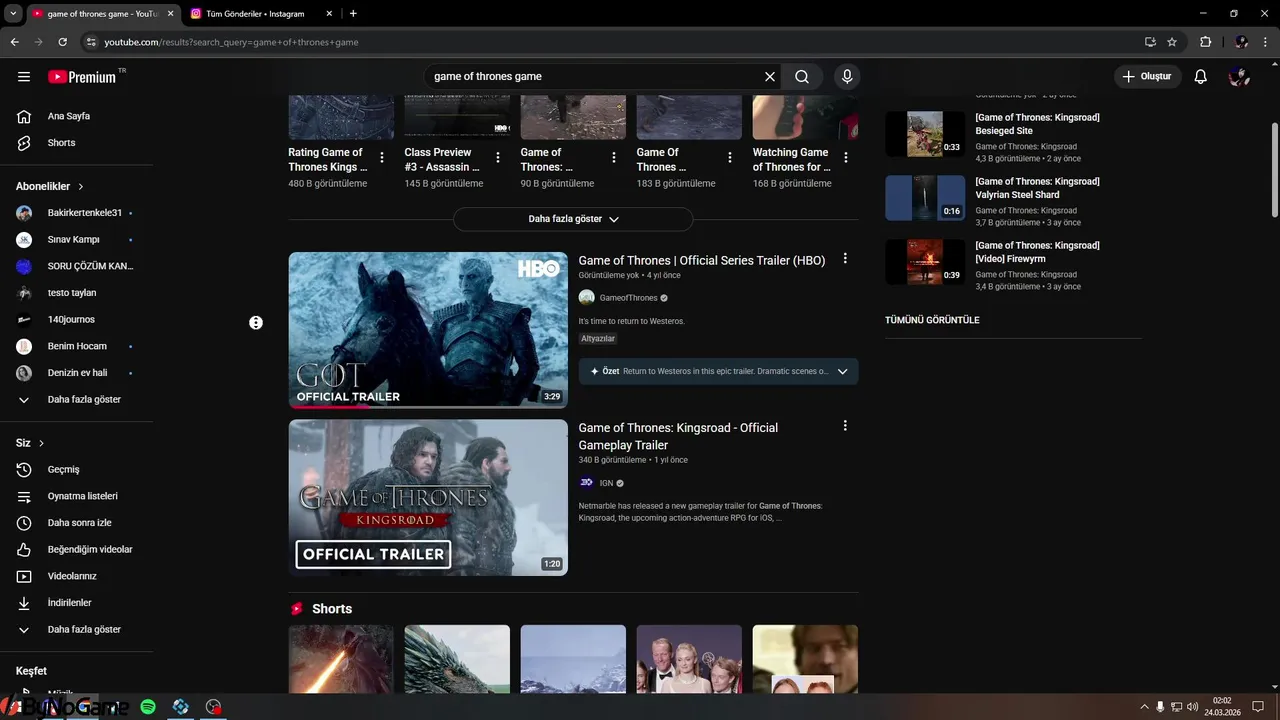Open options for Rating Game of Thrones Kings video
1280x720 pixels.
point(382,158)
